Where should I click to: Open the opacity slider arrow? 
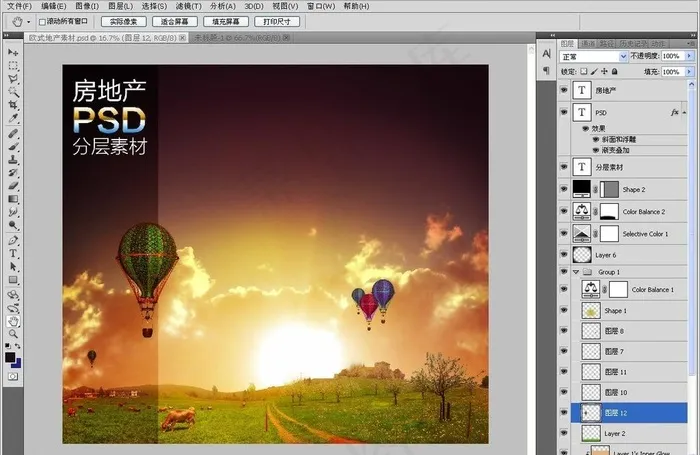[689, 56]
